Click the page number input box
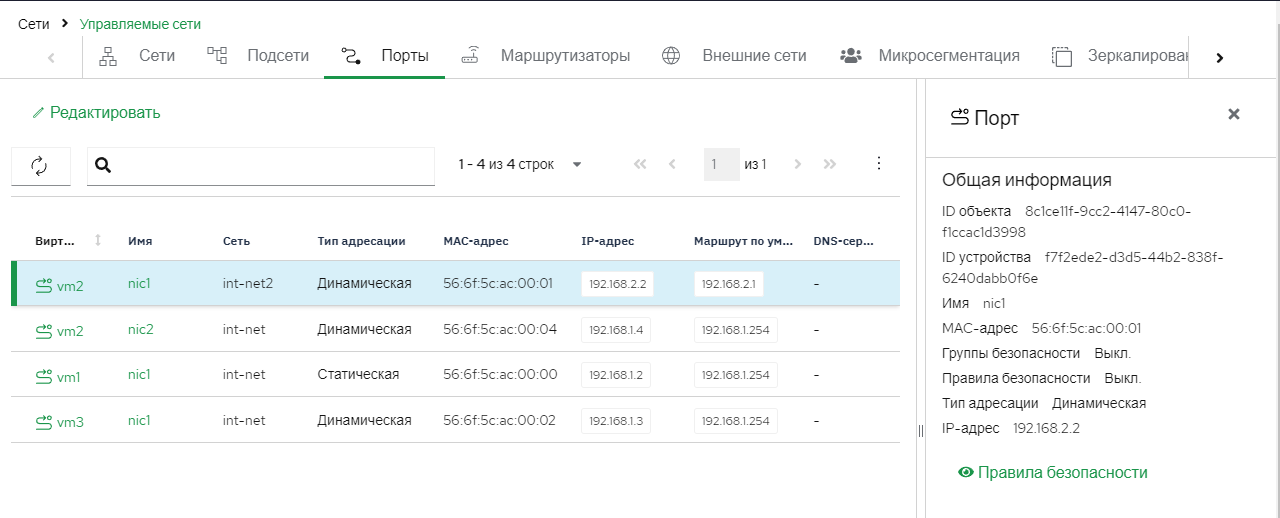The height and width of the screenshot is (518, 1280). point(722,164)
